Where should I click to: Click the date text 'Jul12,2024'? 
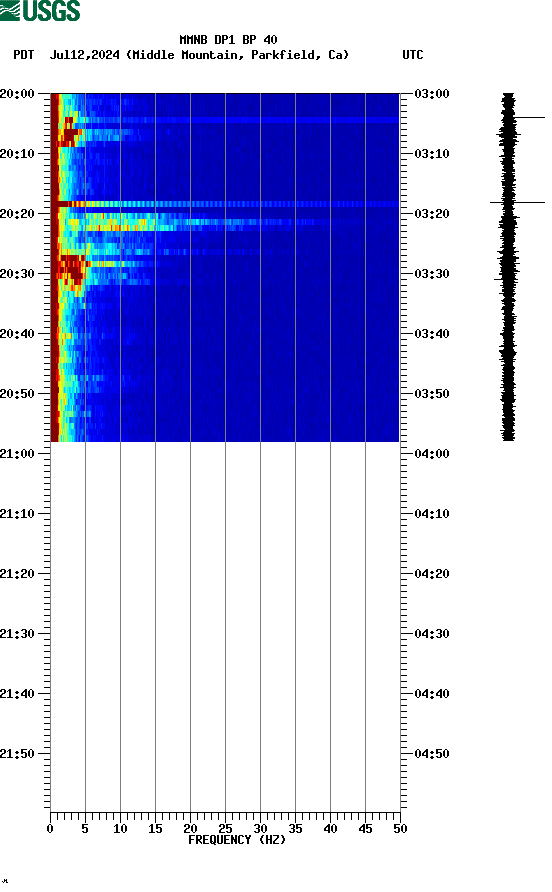85,55
